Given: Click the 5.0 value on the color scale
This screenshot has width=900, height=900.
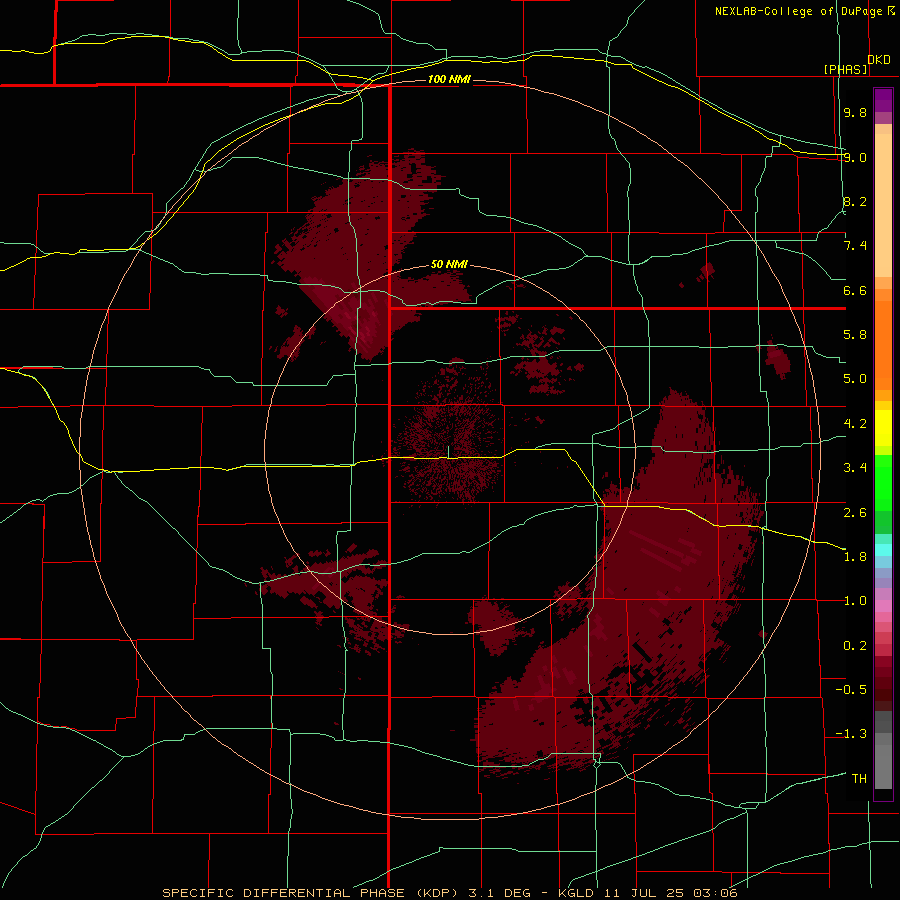Looking at the screenshot, I should [855, 379].
